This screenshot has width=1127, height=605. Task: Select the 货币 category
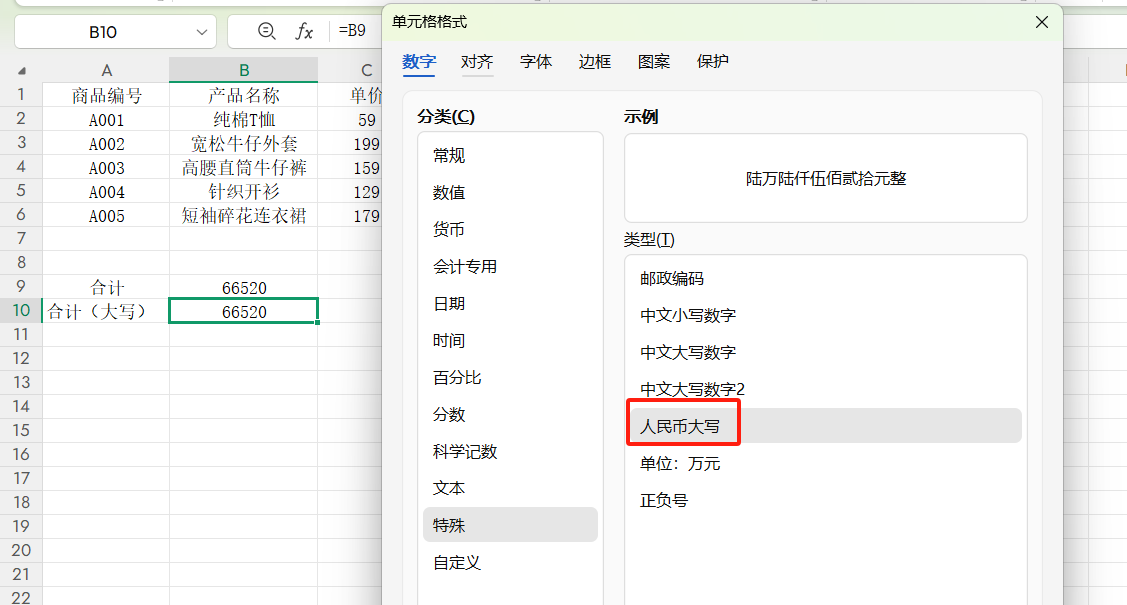tap(449, 228)
